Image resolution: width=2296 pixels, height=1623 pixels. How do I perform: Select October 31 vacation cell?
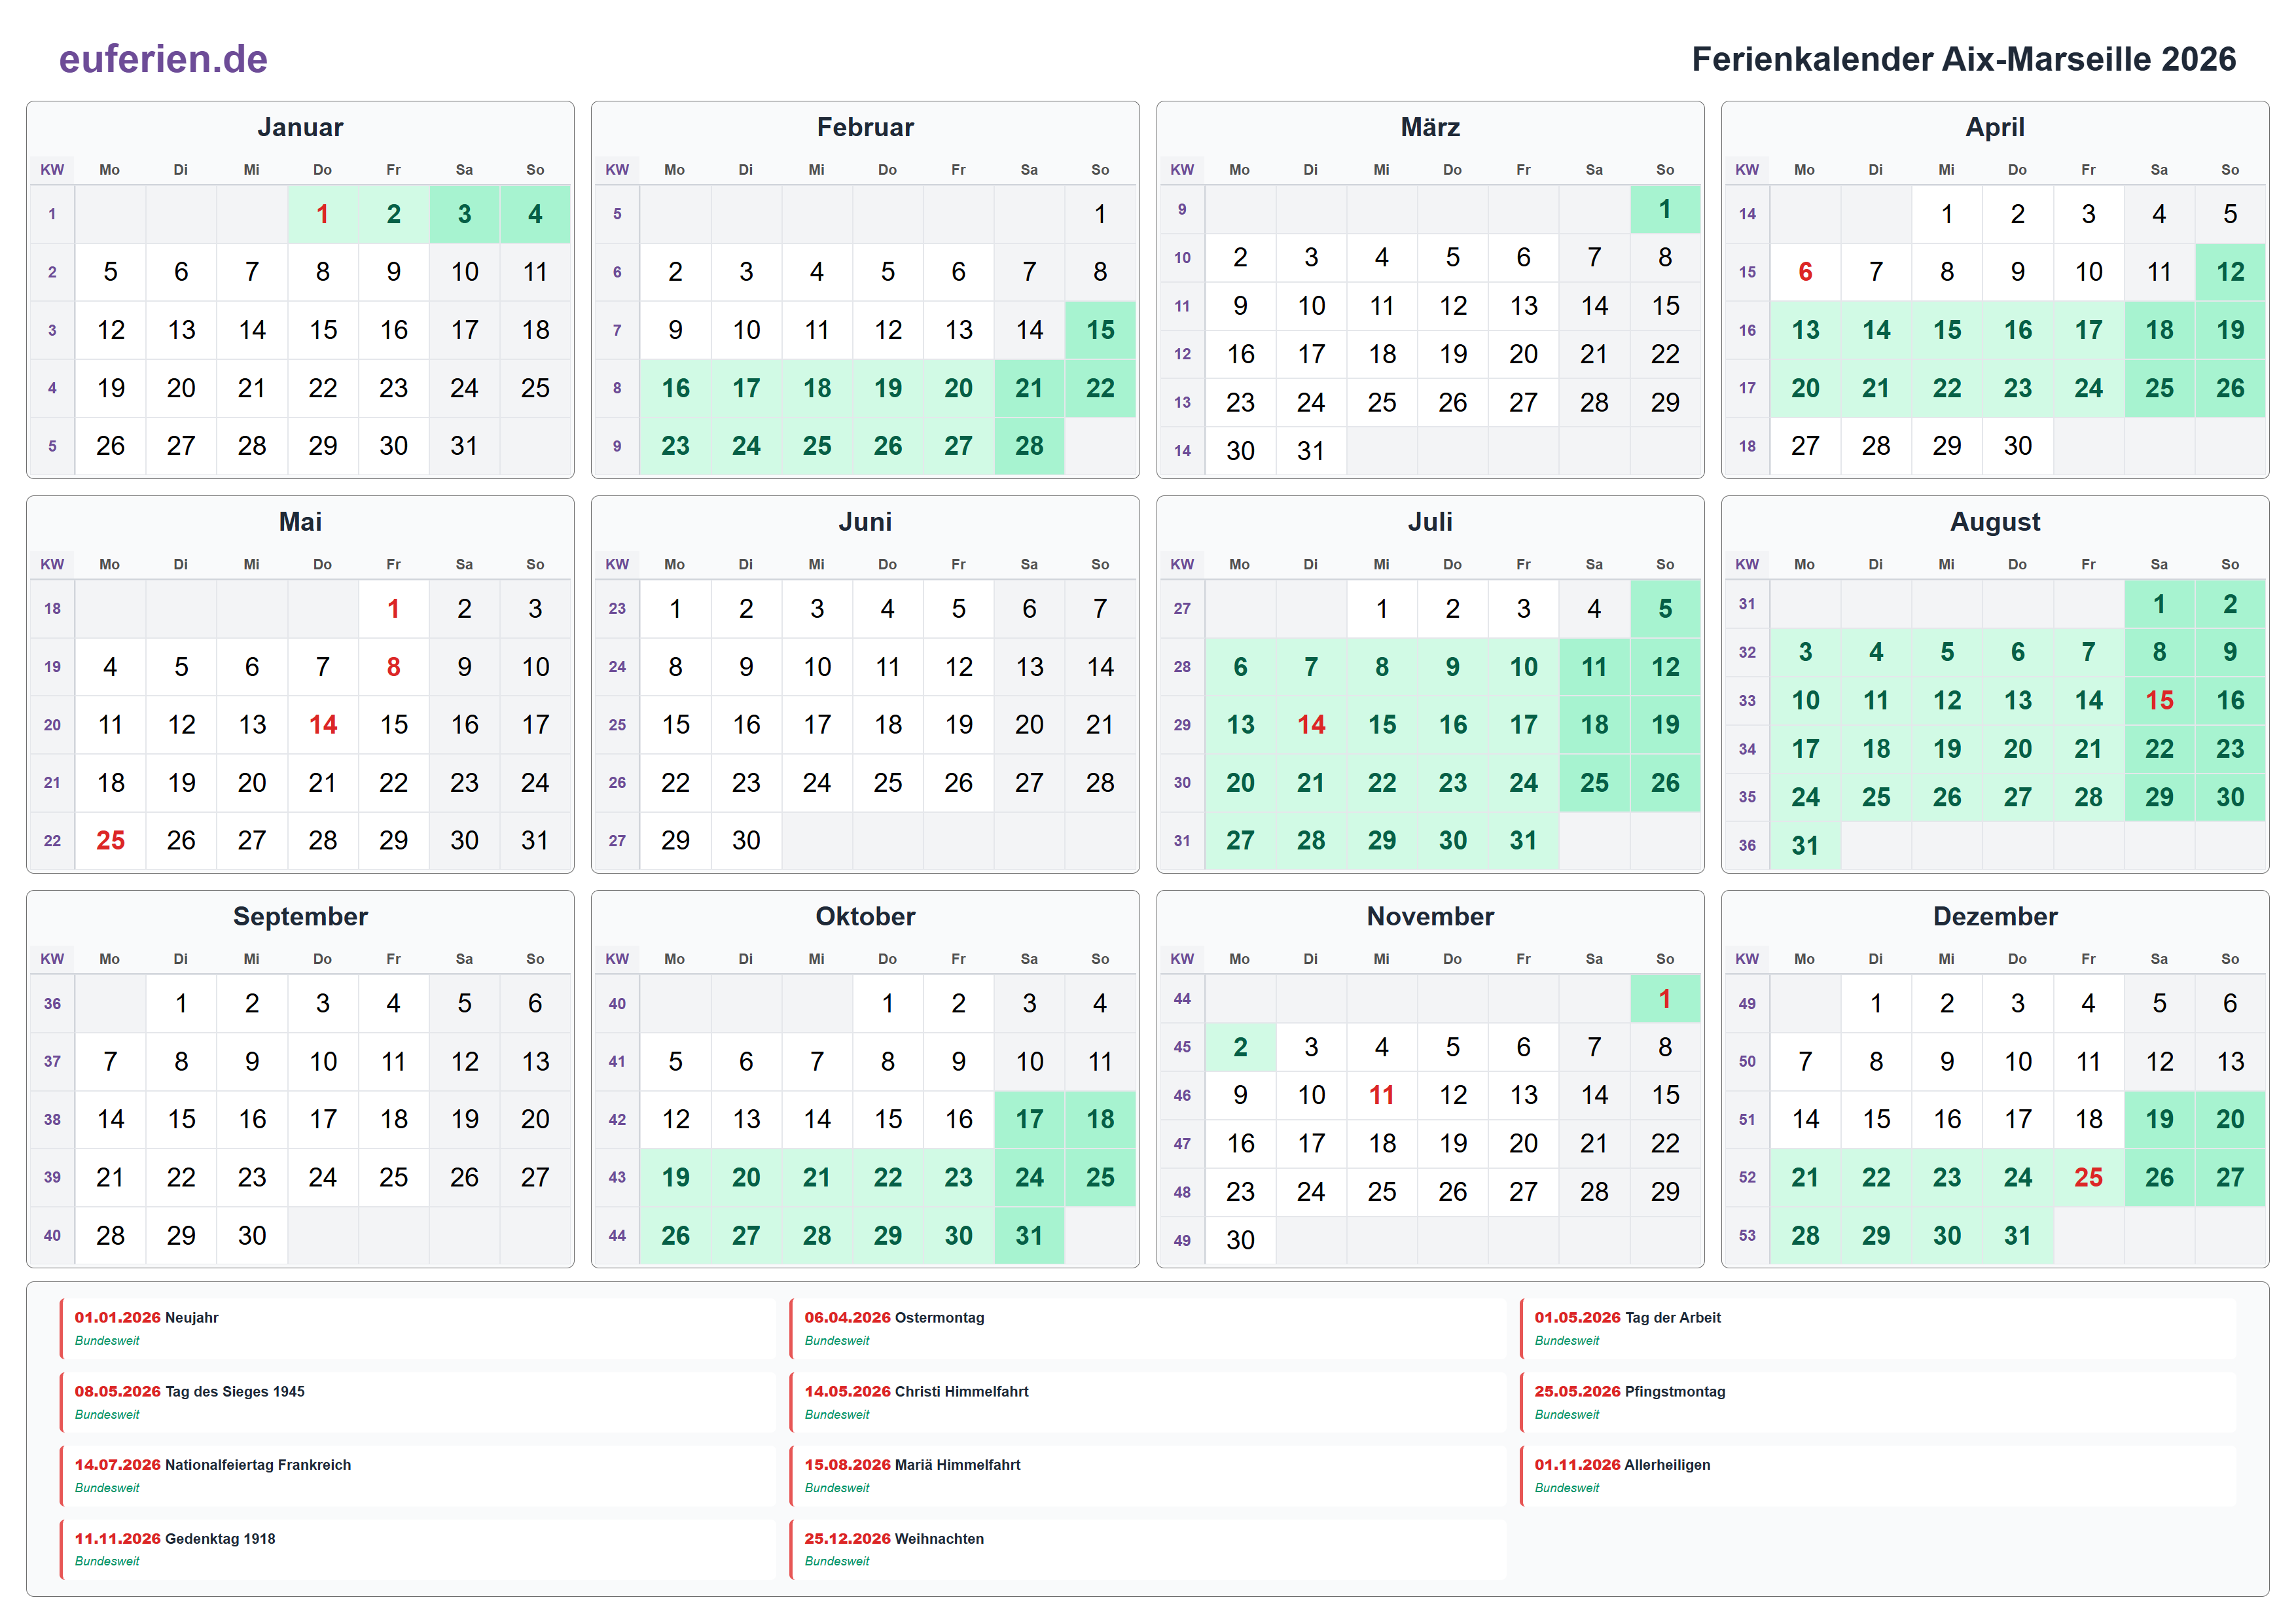tap(1028, 1236)
